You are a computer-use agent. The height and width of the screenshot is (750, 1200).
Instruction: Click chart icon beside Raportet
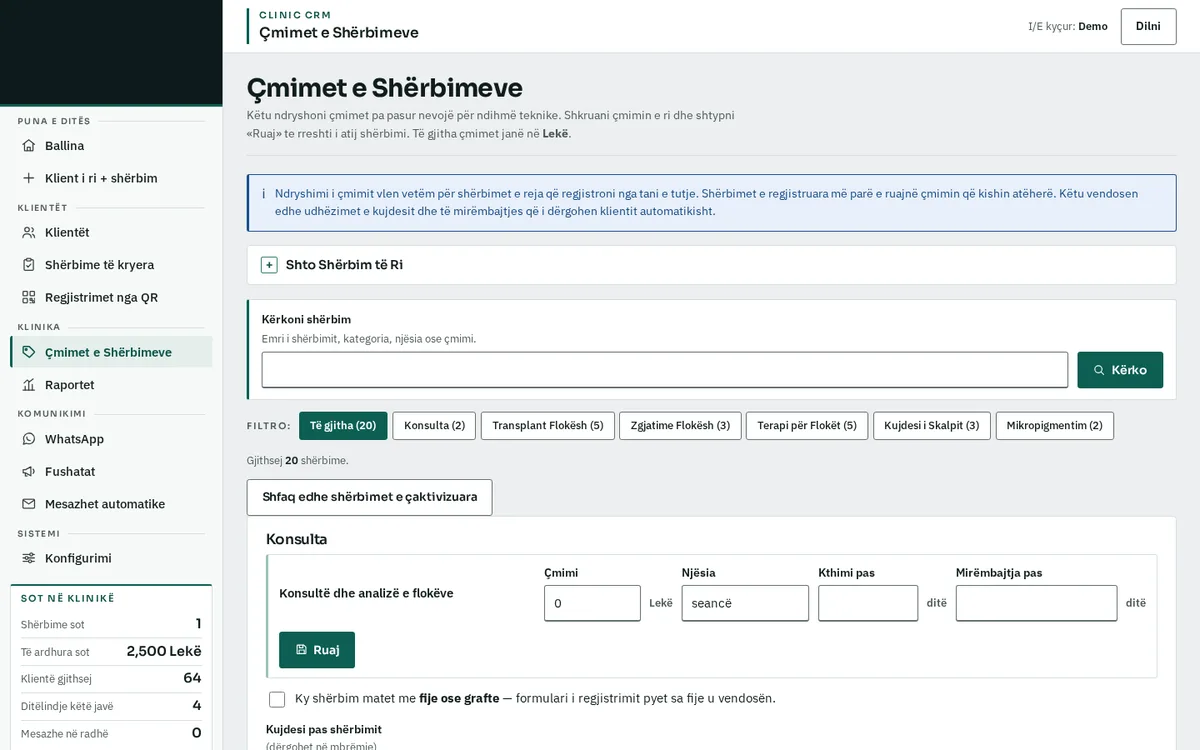pyautogui.click(x=28, y=385)
